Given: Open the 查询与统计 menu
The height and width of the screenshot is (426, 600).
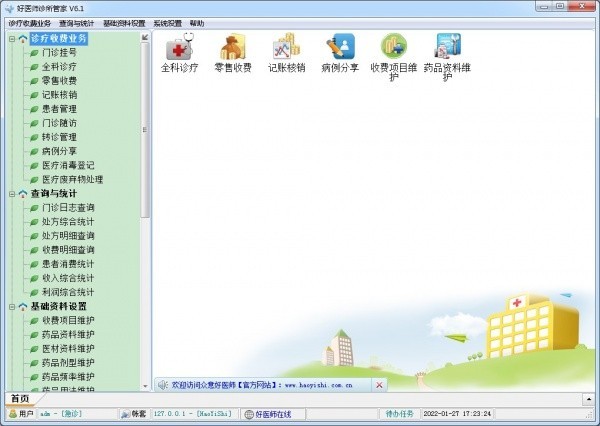Looking at the screenshot, I should pos(76,23).
